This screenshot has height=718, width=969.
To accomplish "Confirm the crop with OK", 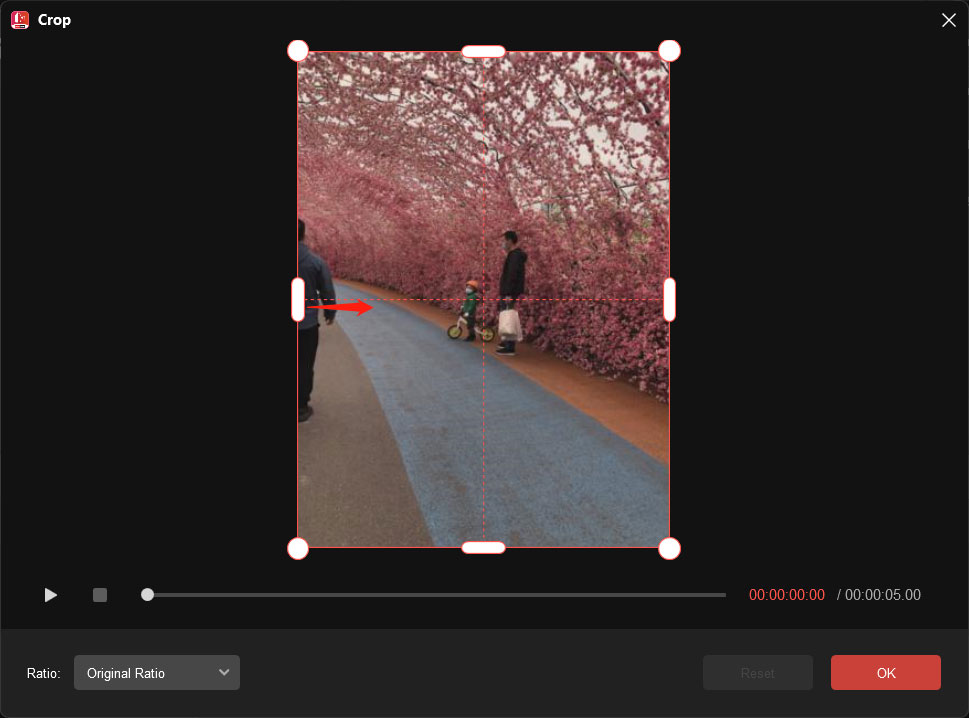I will pyautogui.click(x=886, y=673).
